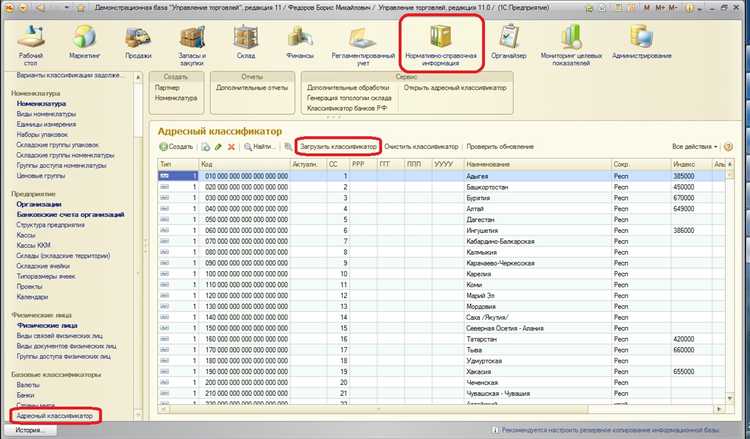The width and height of the screenshot is (750, 439).
Task: Click Открыть адресный классификатор command
Action: (x=455, y=88)
